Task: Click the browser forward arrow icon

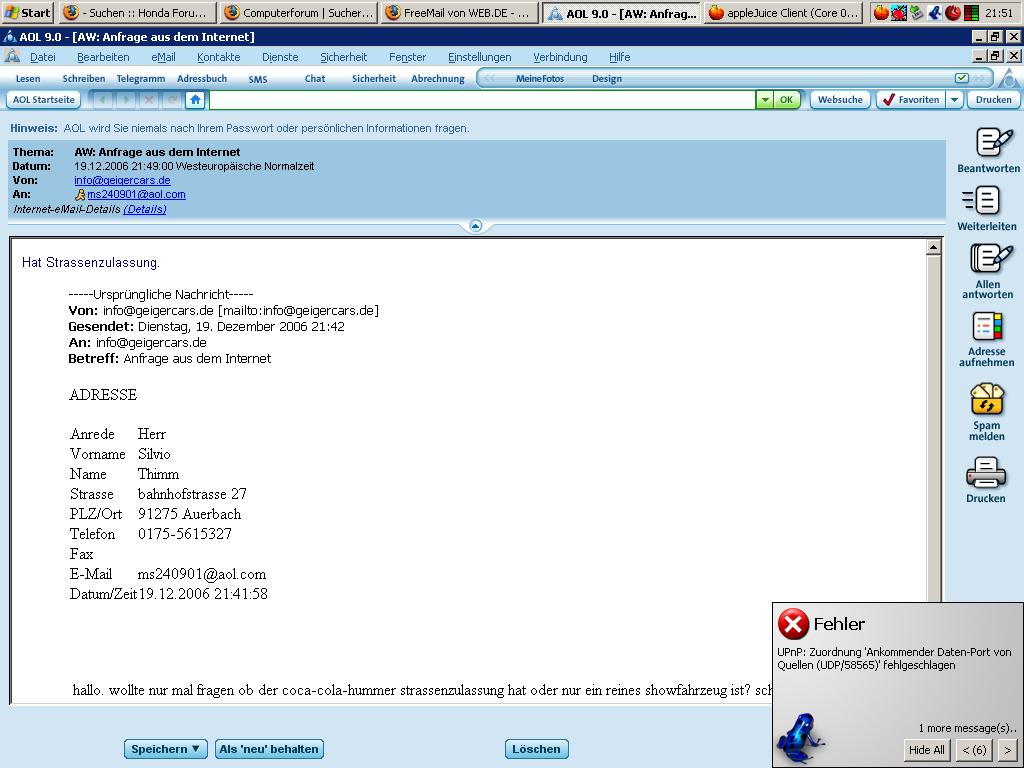Action: [x=126, y=100]
